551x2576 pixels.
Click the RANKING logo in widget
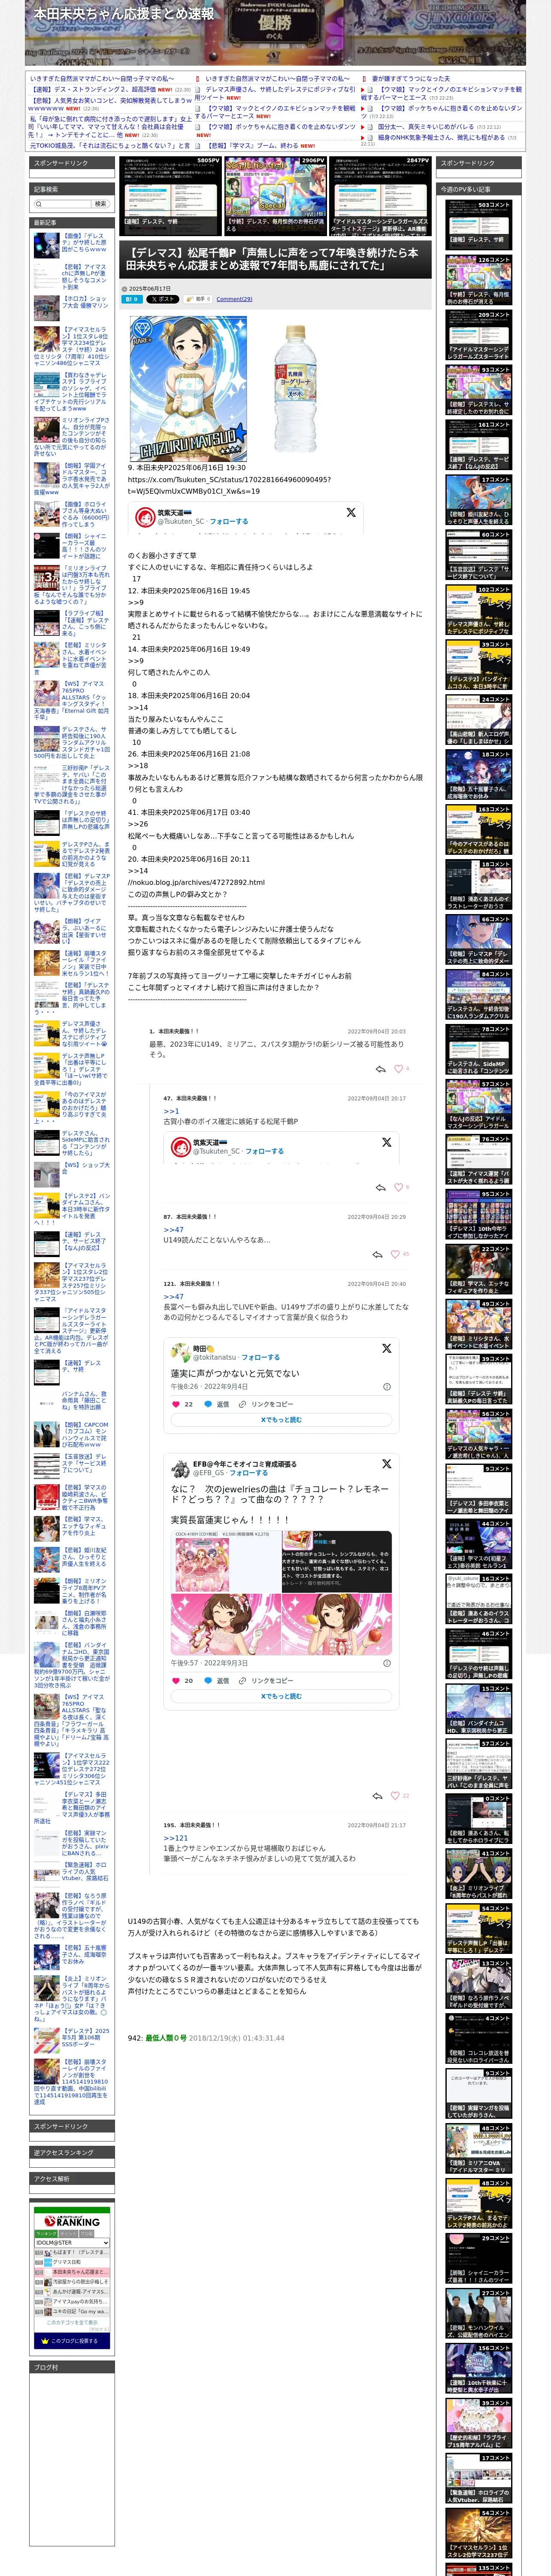coord(72,2221)
